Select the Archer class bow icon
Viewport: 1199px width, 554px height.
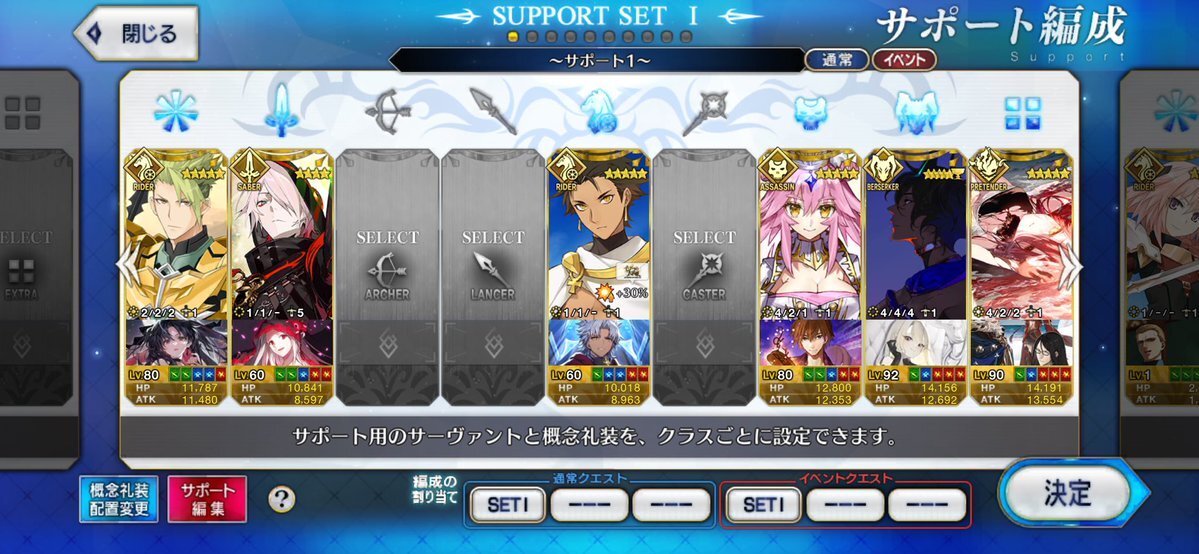coord(386,112)
